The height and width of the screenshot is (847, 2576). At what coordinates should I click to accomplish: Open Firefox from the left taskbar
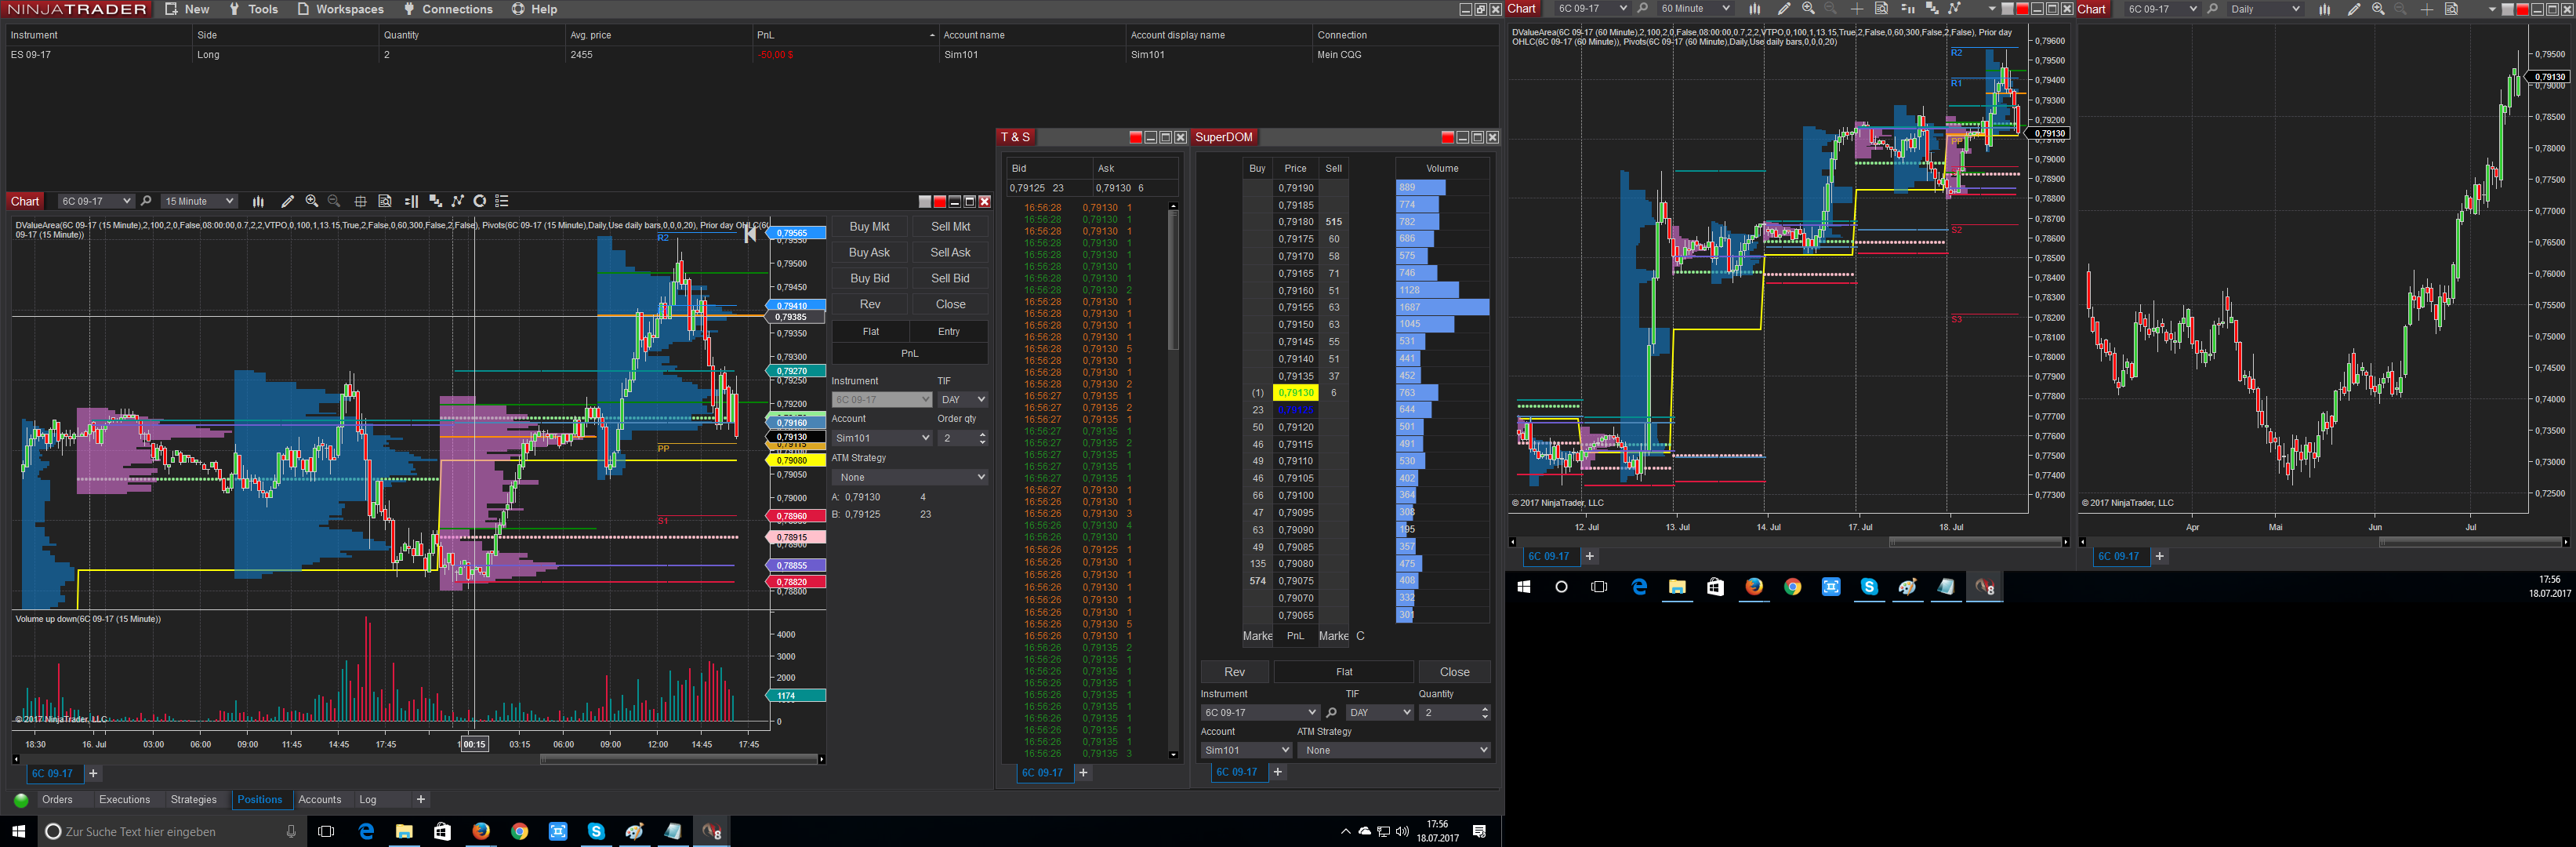(x=481, y=831)
